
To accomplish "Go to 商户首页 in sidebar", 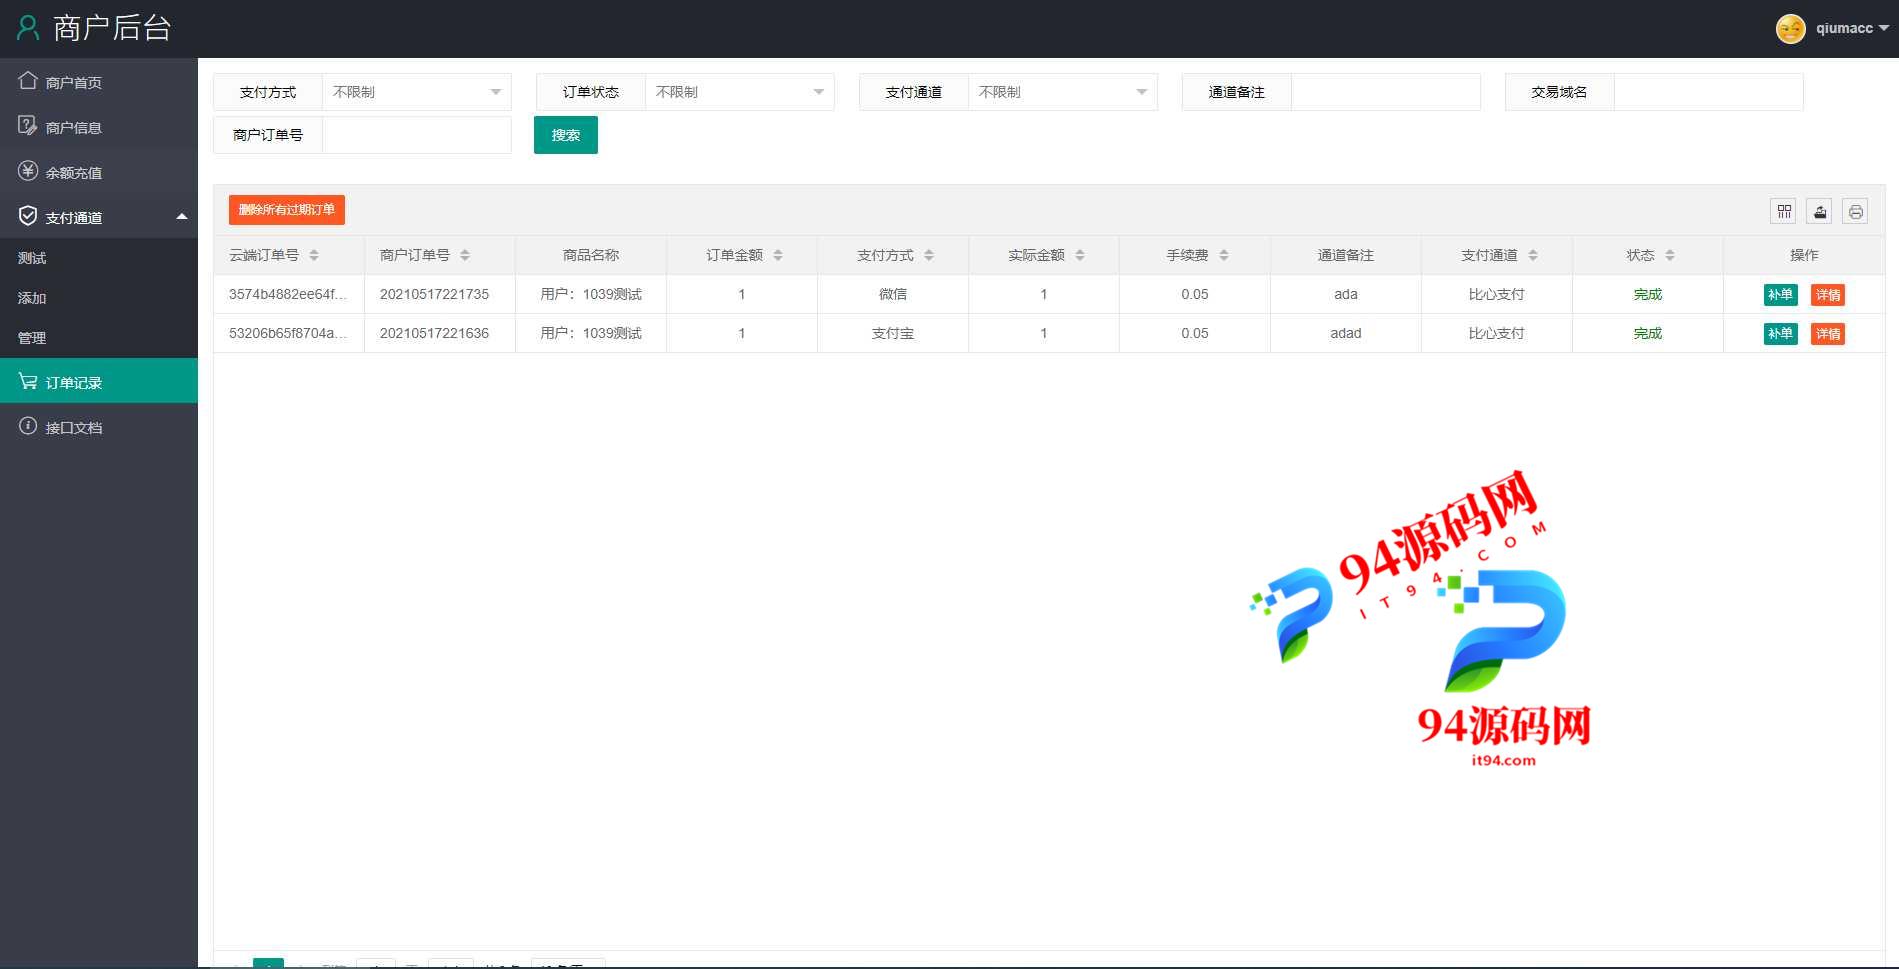I will tap(99, 82).
